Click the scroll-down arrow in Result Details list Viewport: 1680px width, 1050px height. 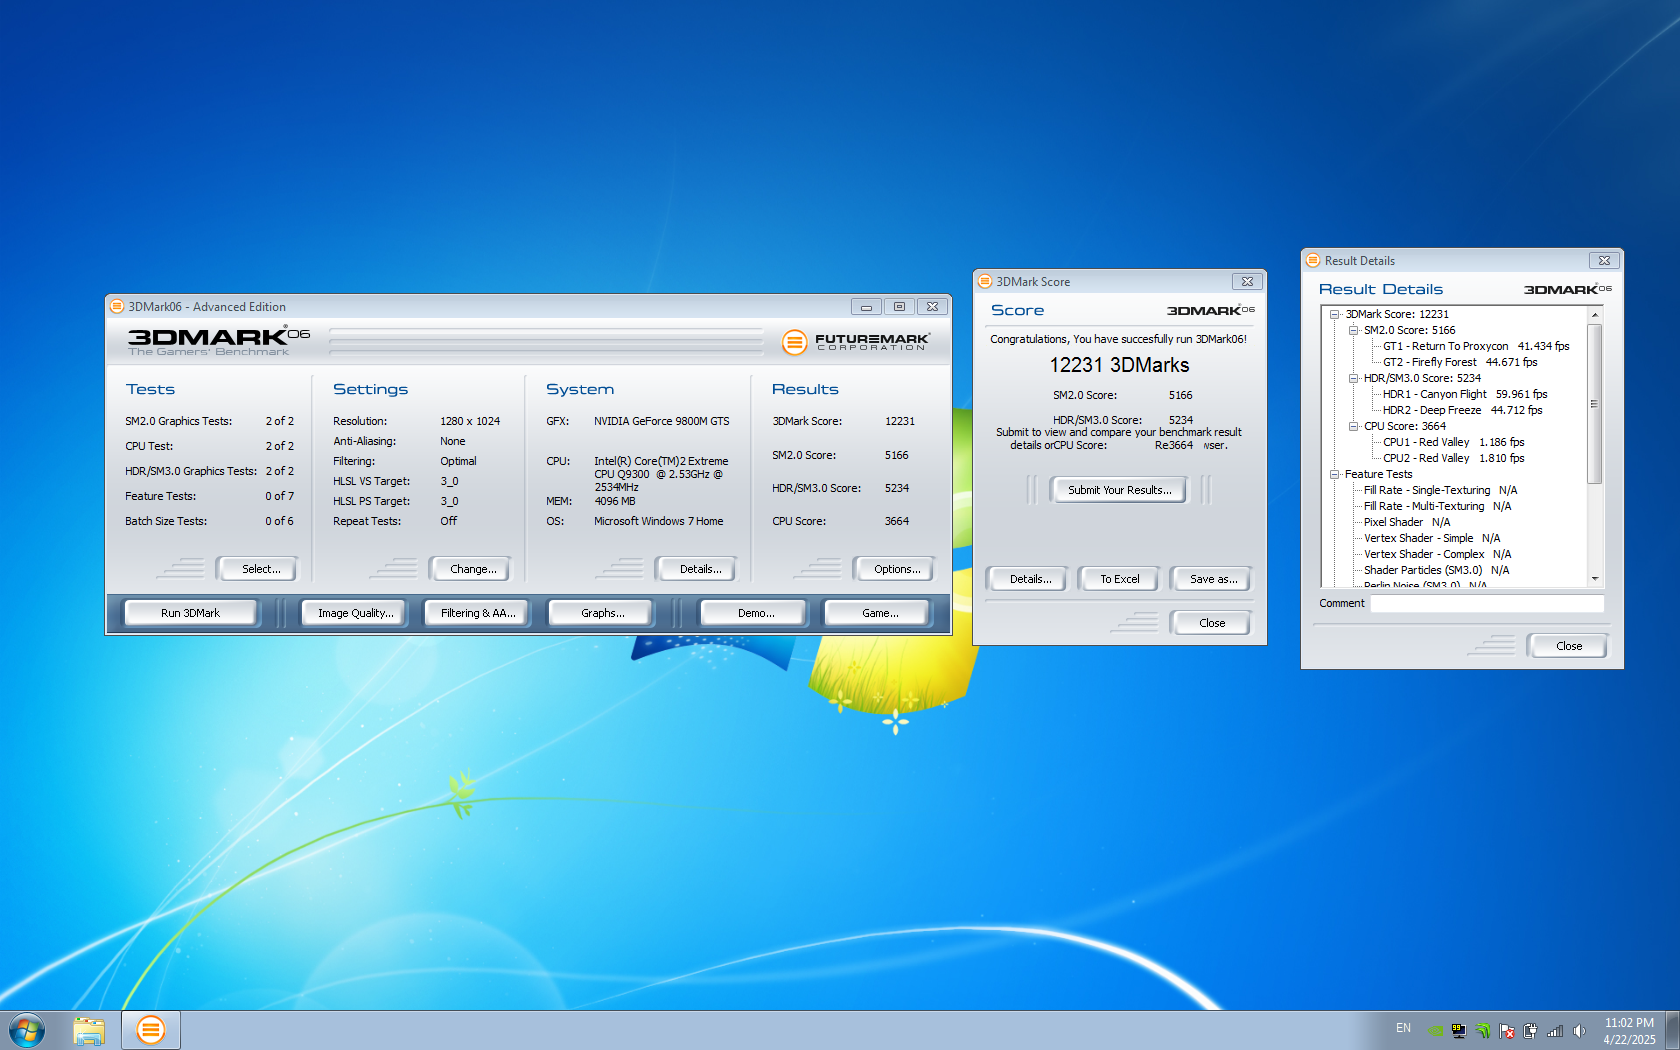pyautogui.click(x=1595, y=578)
